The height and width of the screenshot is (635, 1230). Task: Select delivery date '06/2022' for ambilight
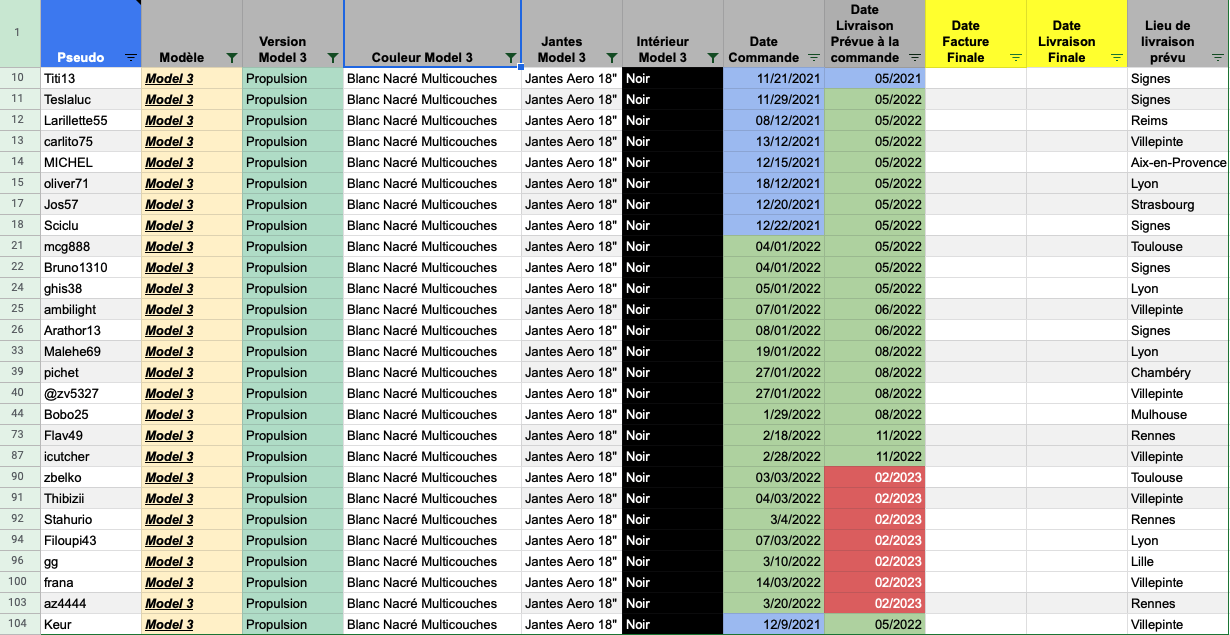[875, 309]
